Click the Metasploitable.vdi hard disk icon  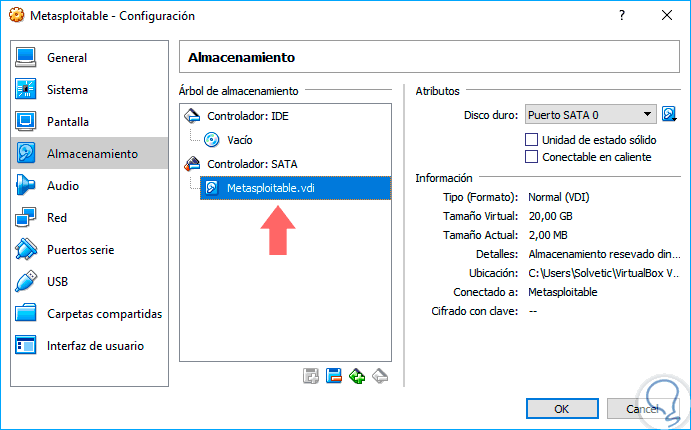212,188
